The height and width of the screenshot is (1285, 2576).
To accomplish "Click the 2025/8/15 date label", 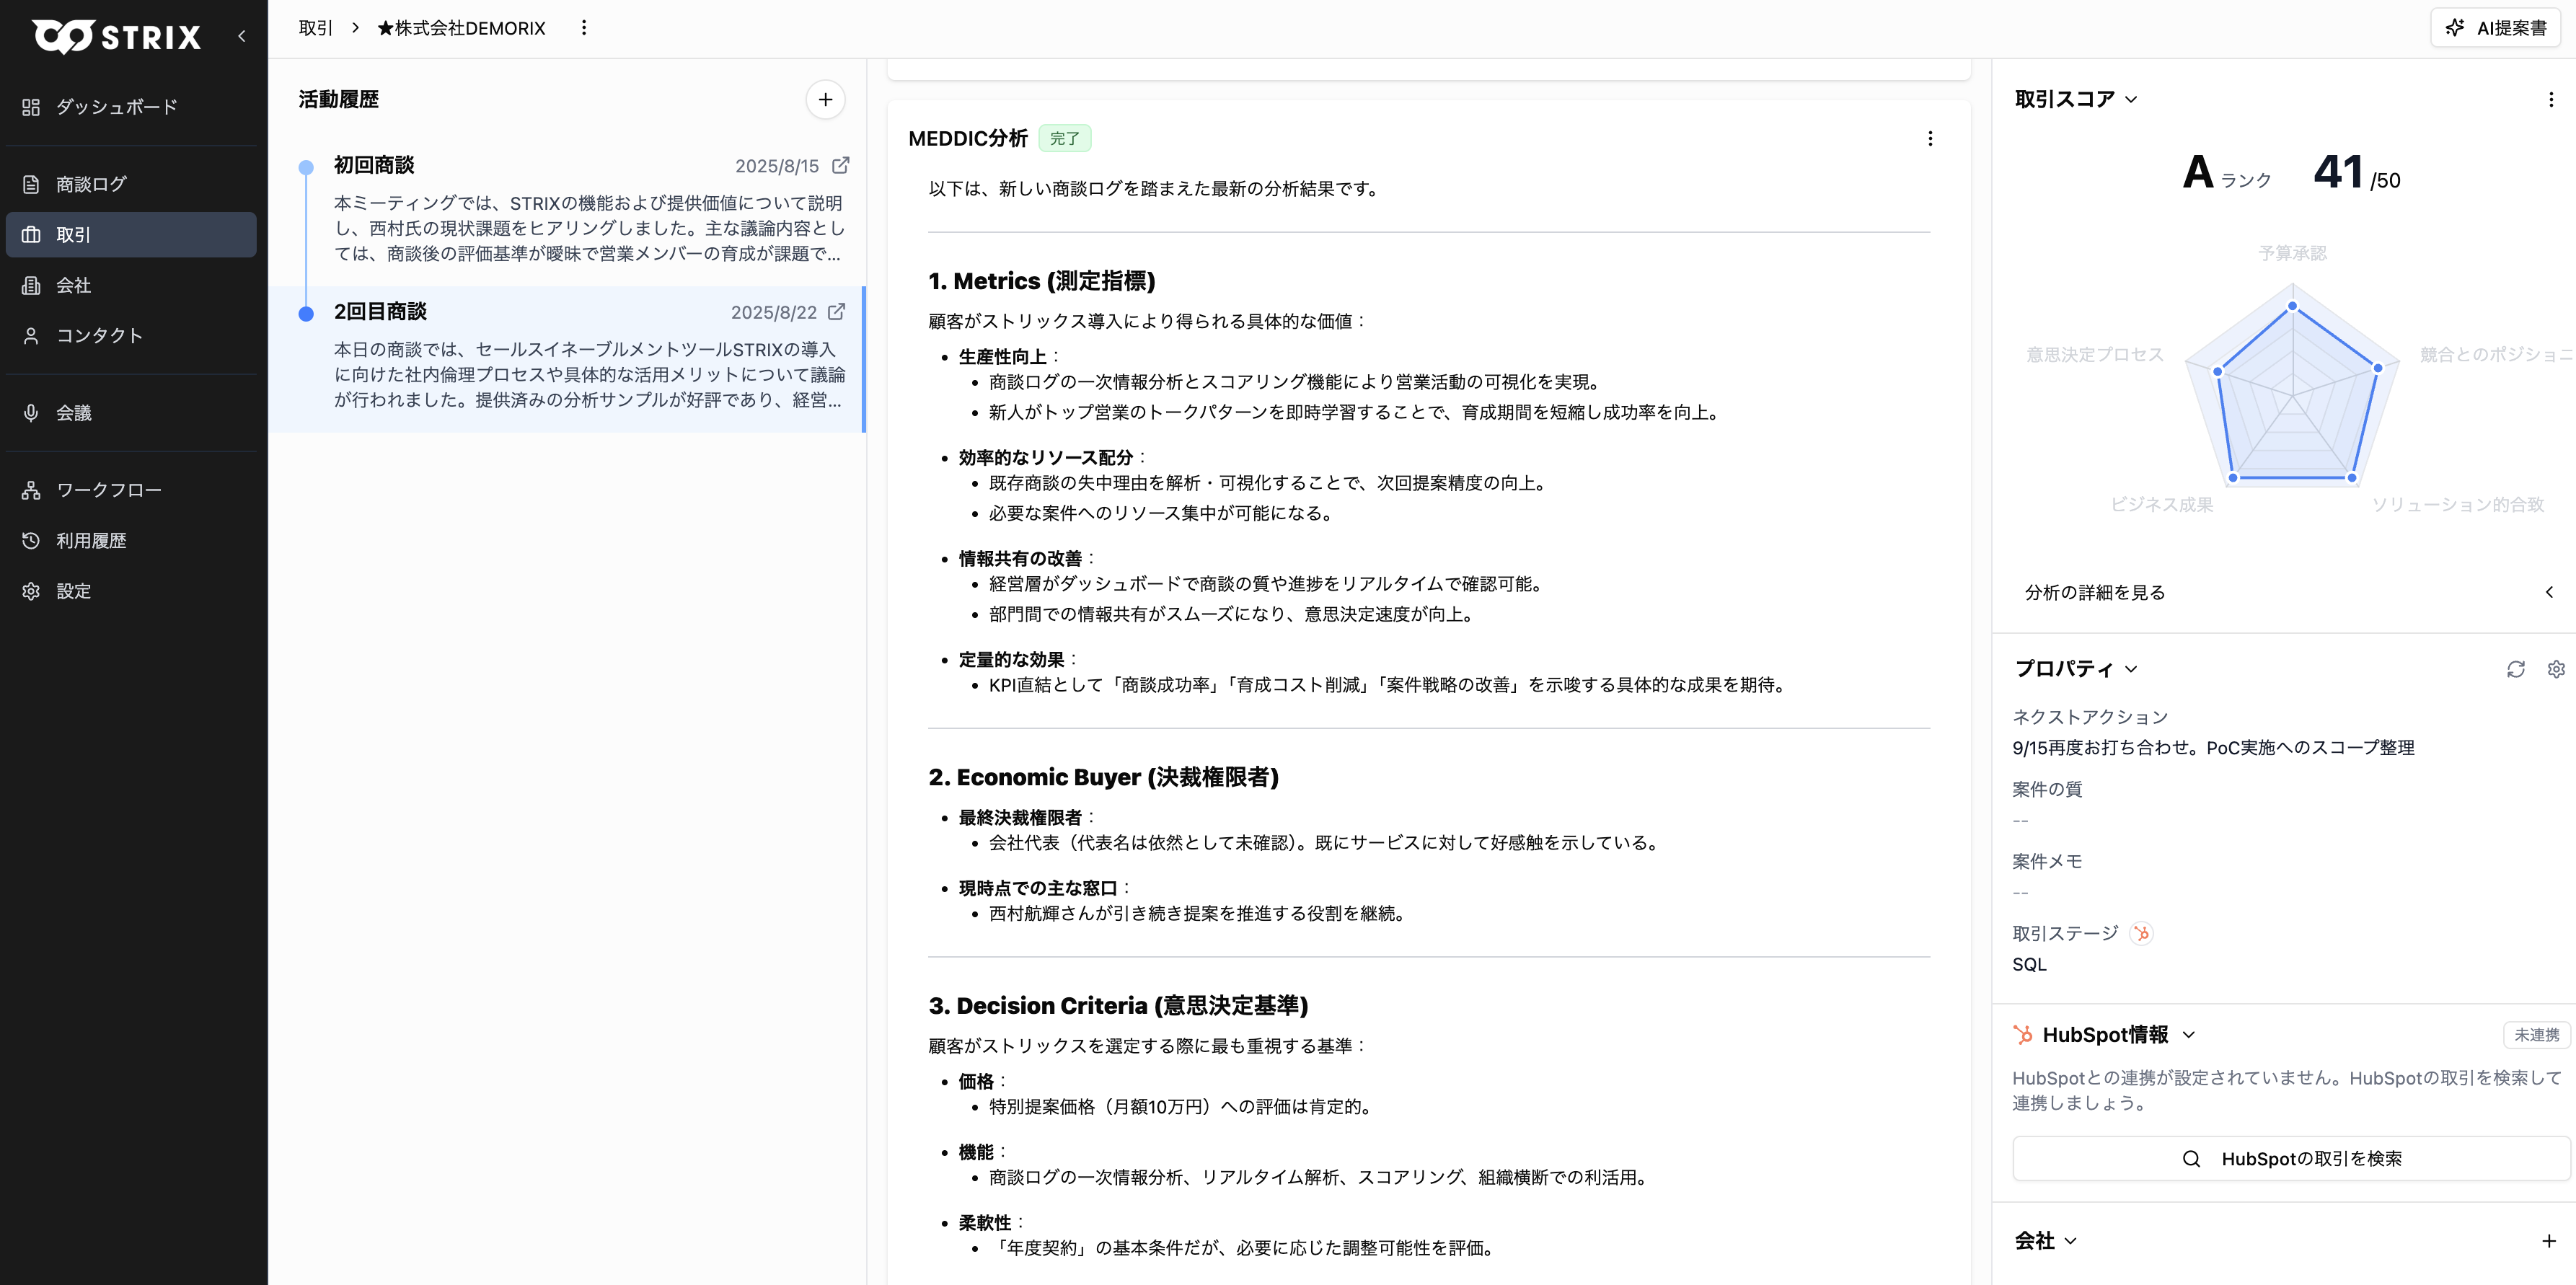I will (776, 166).
